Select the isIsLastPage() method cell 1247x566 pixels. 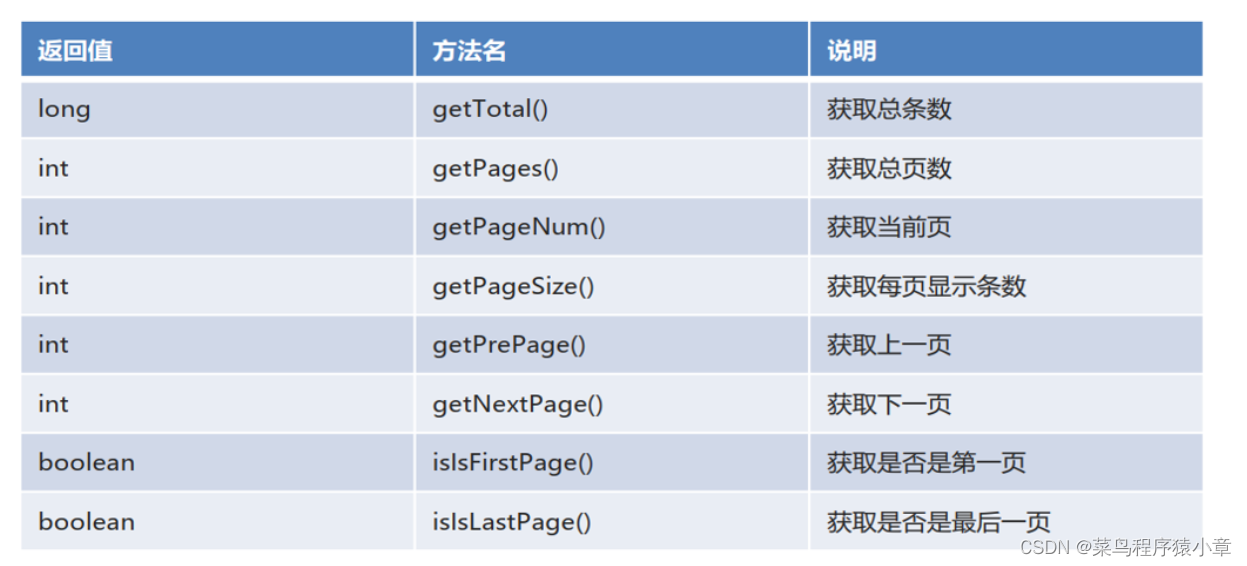[612, 521]
